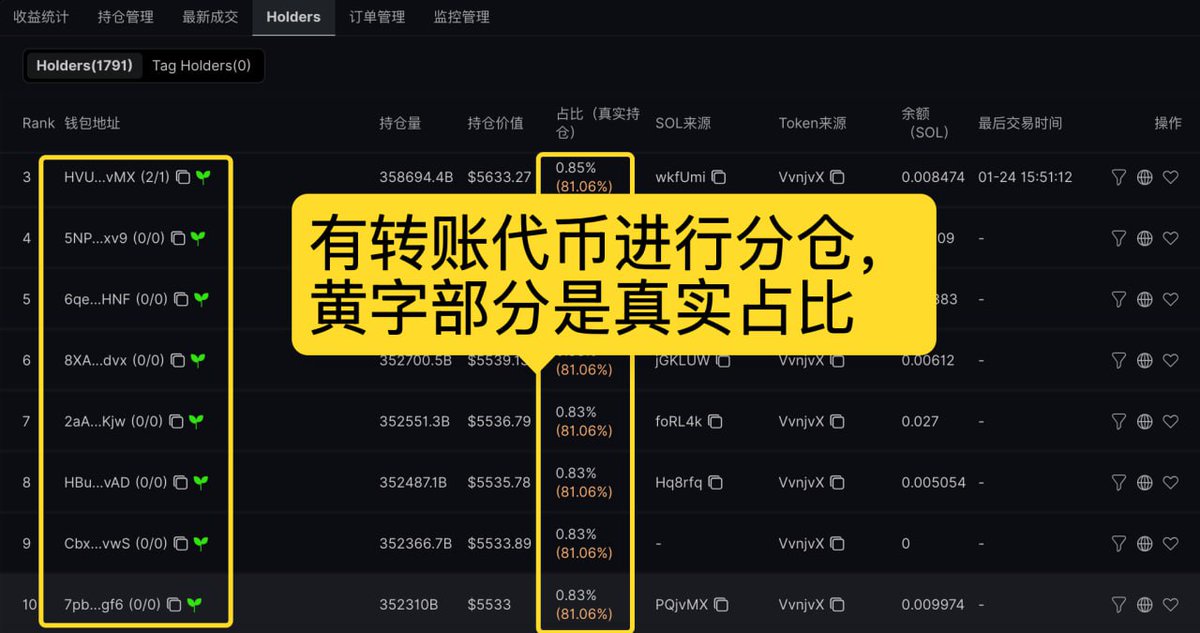Image resolution: width=1200 pixels, height=633 pixels.
Task: Favorite the rank 10 wallet
Action: [x=1171, y=604]
